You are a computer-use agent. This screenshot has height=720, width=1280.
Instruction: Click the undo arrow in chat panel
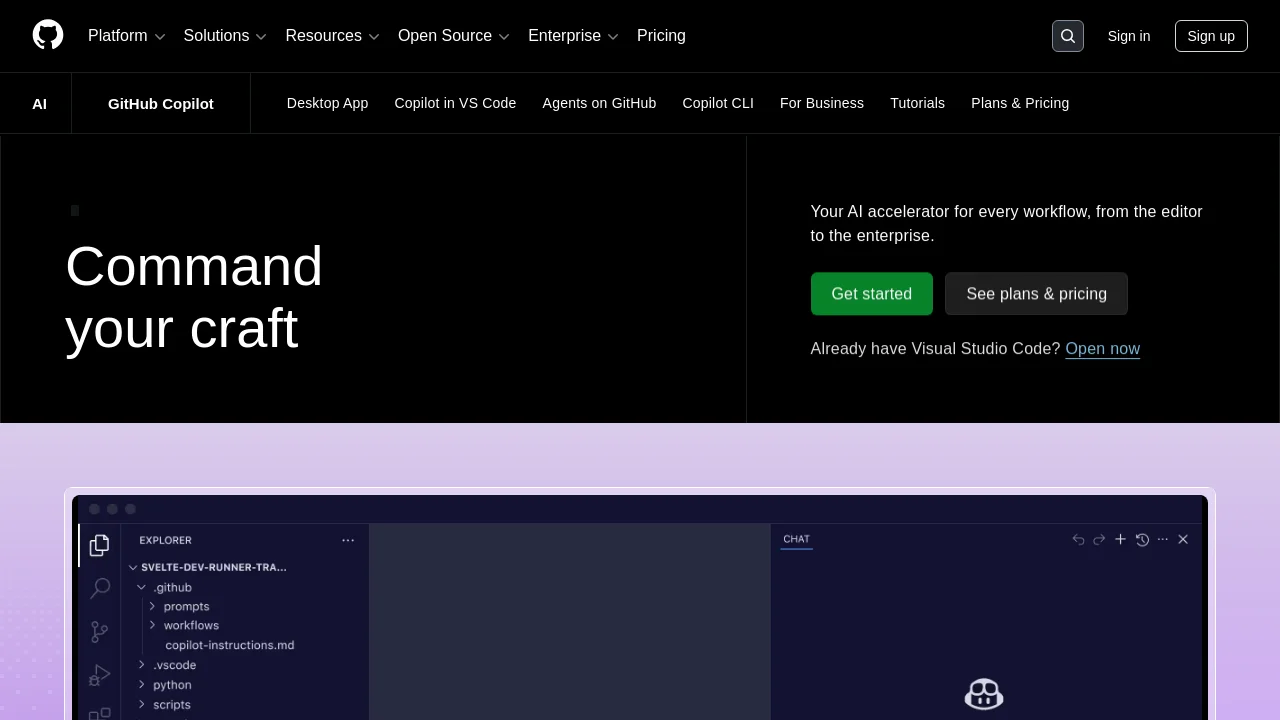[1078, 539]
